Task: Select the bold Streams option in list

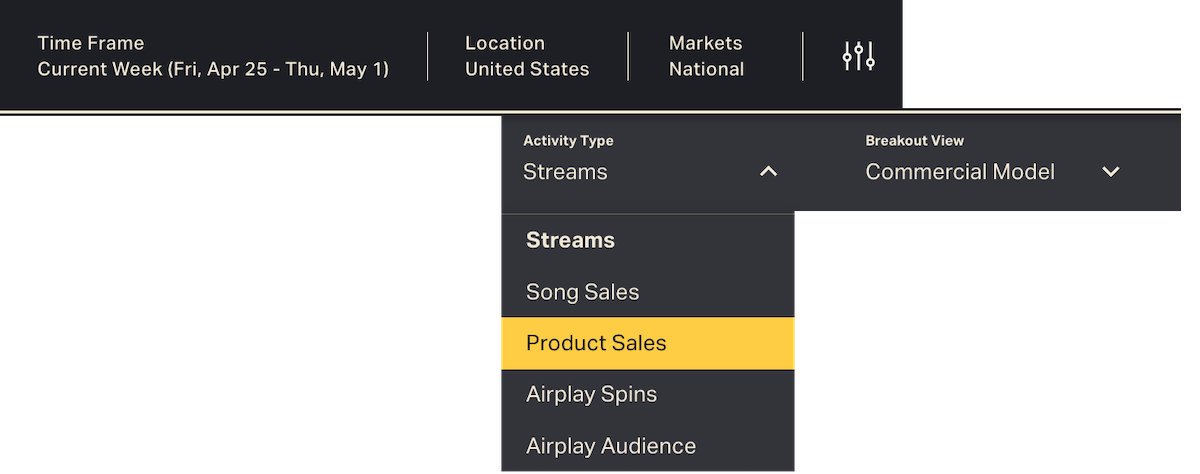Action: [x=570, y=240]
